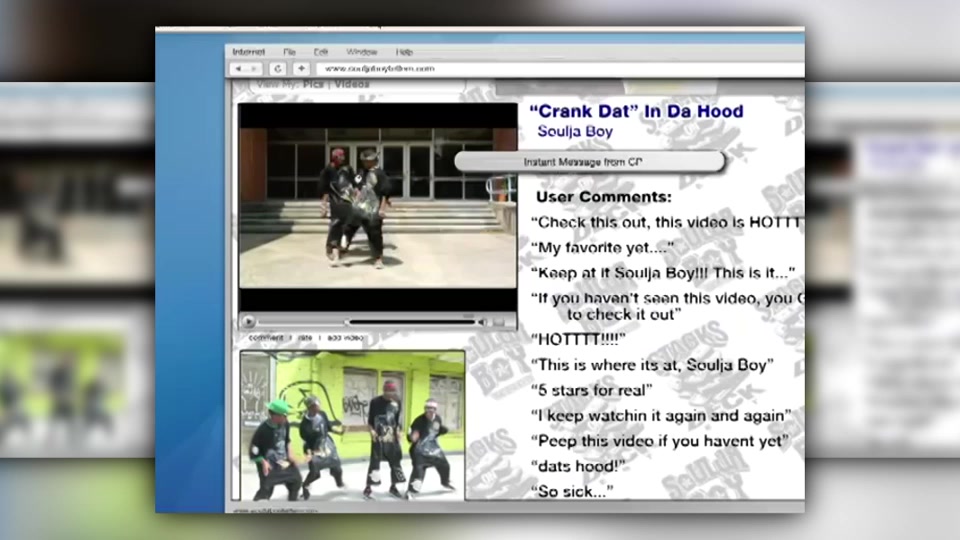
Task: Open the Instant Message from CP notification
Action: pos(590,162)
